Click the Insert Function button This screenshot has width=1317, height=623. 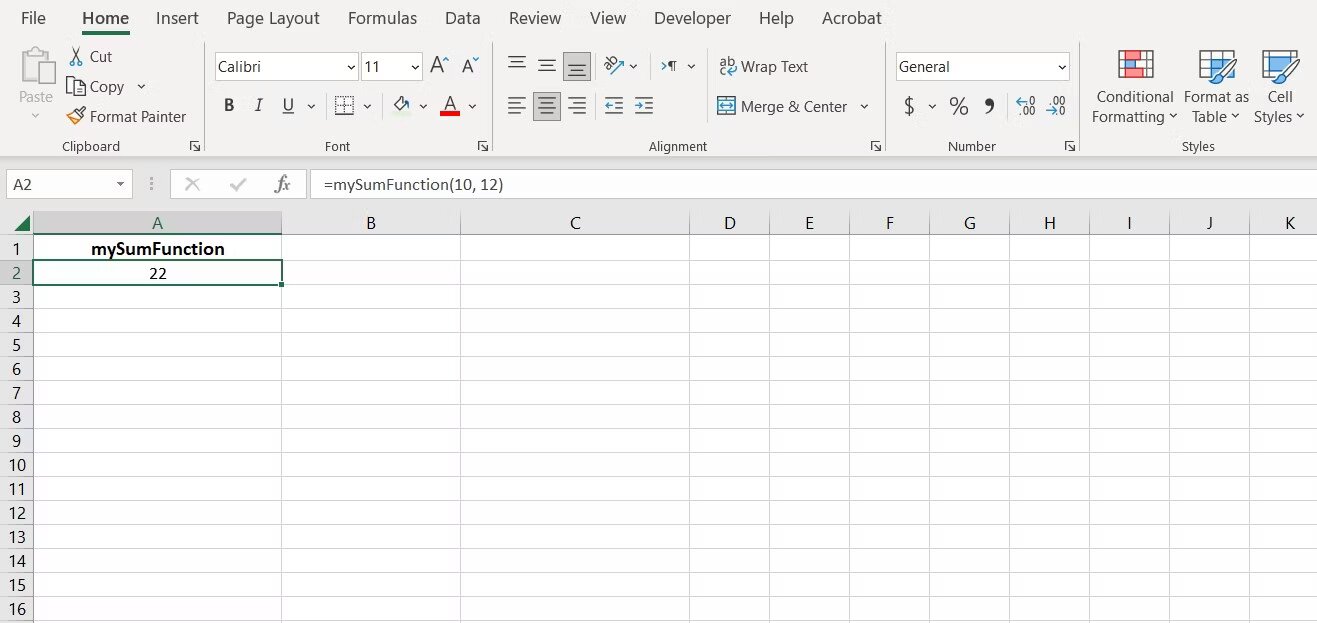[x=281, y=184]
